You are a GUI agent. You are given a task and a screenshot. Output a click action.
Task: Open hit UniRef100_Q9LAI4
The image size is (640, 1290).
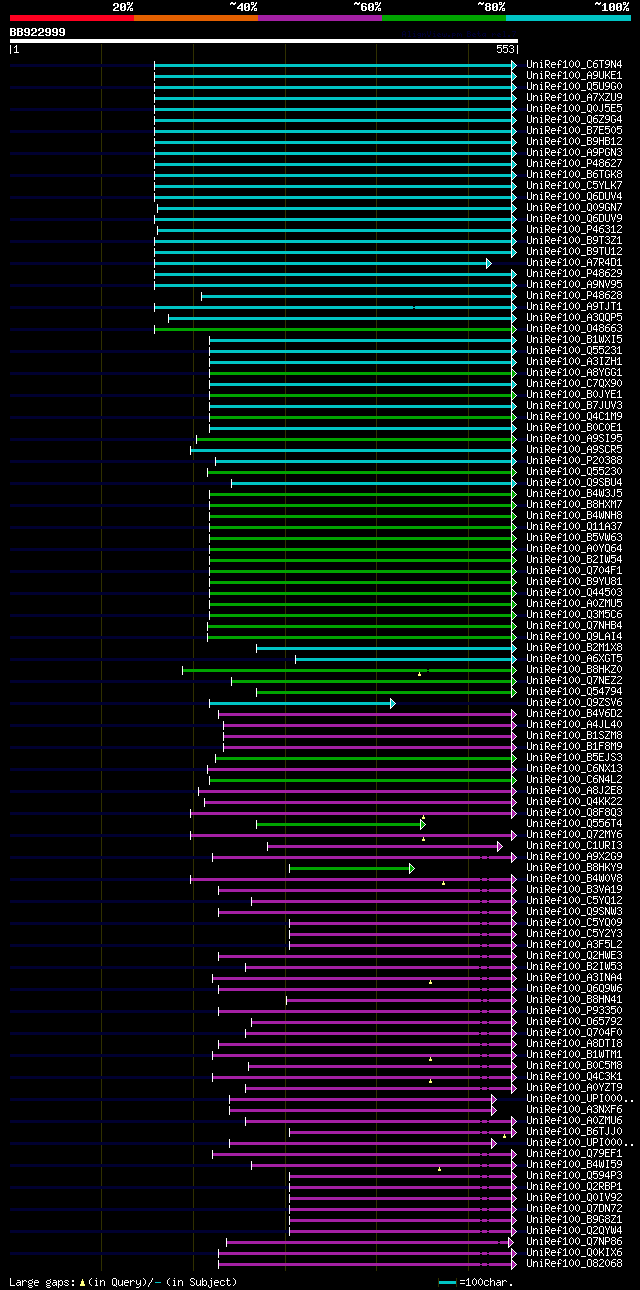[x=574, y=636]
